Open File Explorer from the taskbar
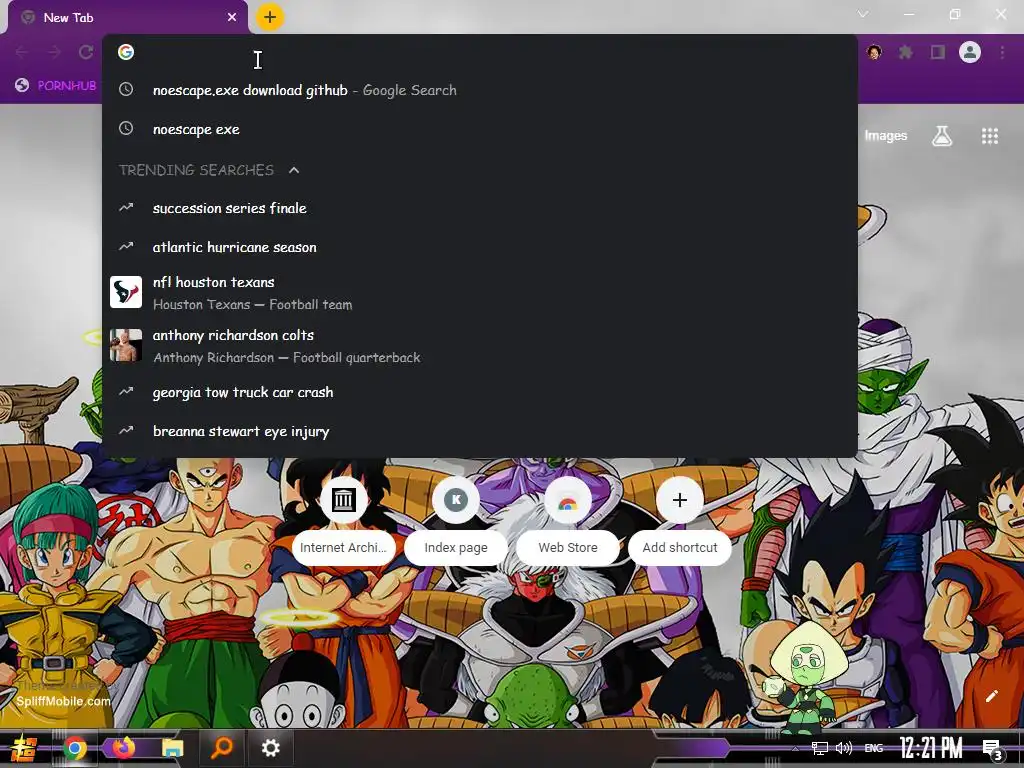Screen dimensions: 1024x768 coord(172,748)
